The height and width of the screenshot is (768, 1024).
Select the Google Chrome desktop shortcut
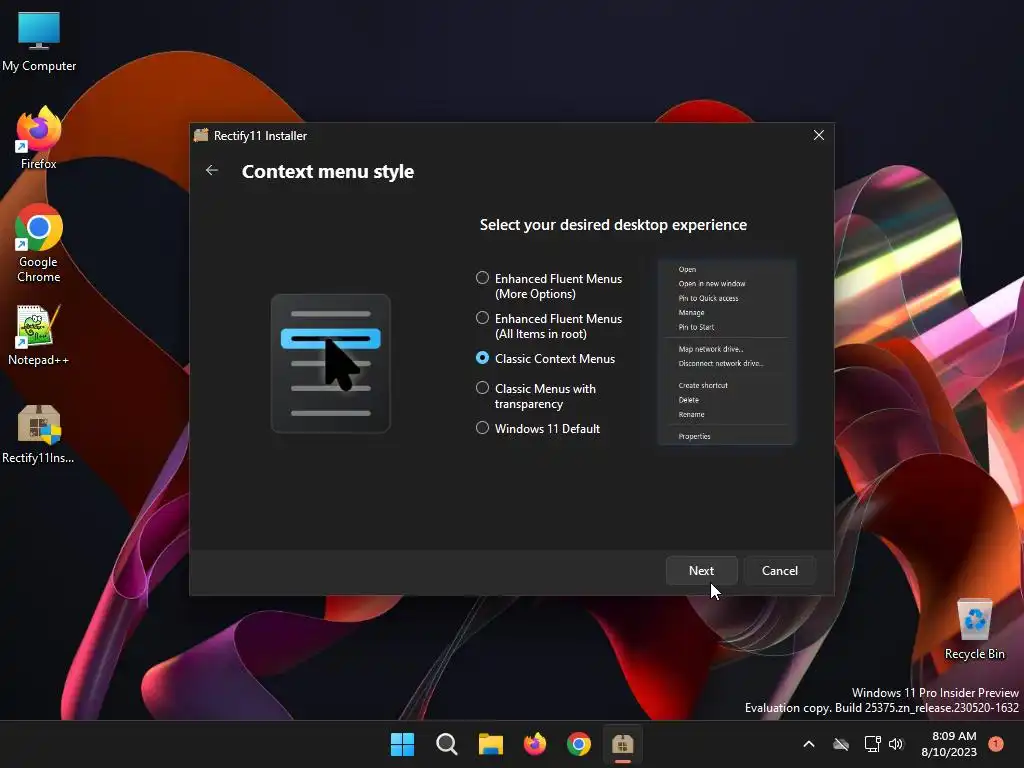click(x=39, y=244)
